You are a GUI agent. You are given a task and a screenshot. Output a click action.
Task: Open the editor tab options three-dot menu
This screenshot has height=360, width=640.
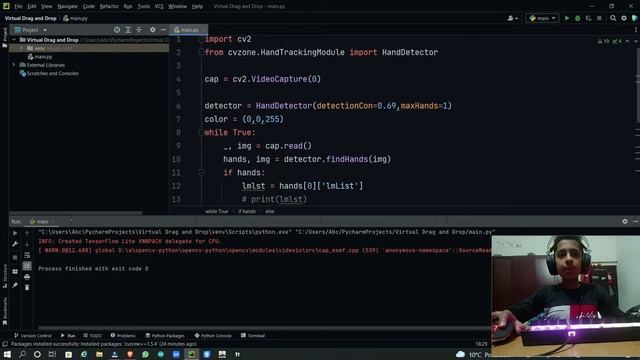click(636, 30)
